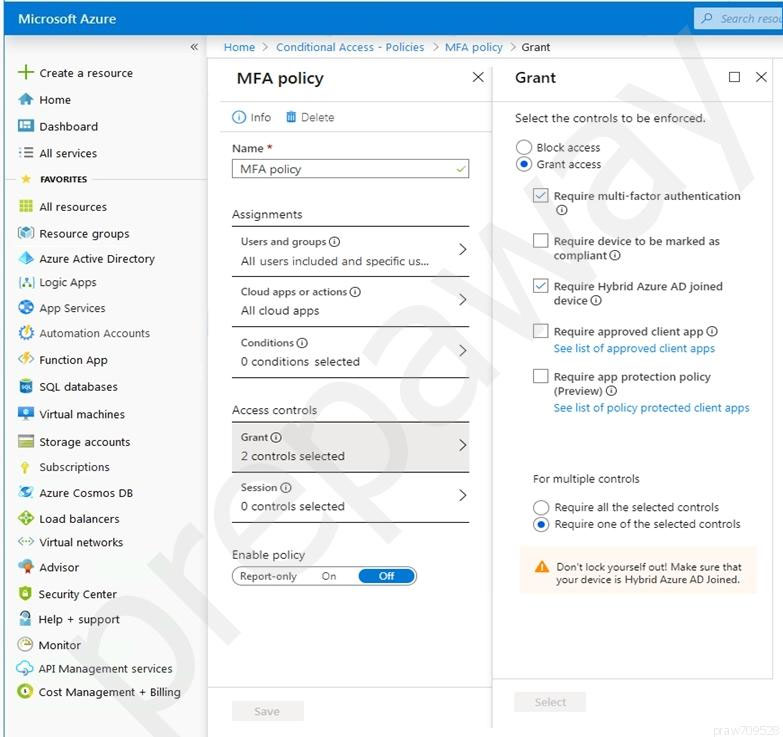783x737 pixels.
Task: Click the Logic Apps icon
Action: click(x=26, y=282)
